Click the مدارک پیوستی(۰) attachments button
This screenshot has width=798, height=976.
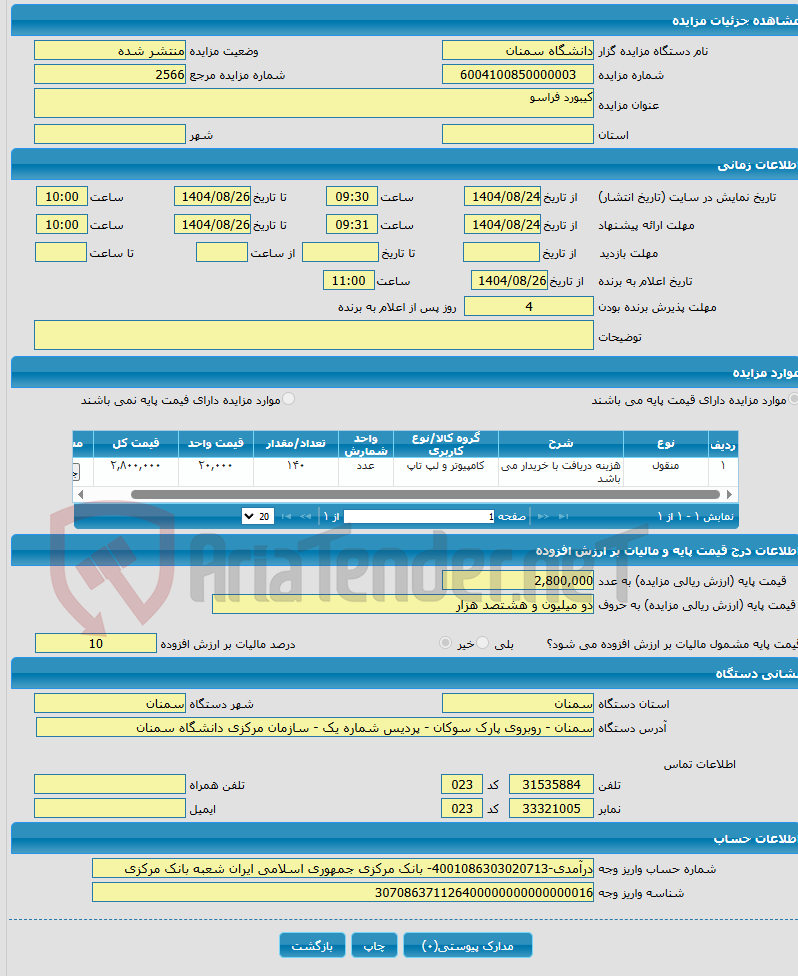[467, 946]
